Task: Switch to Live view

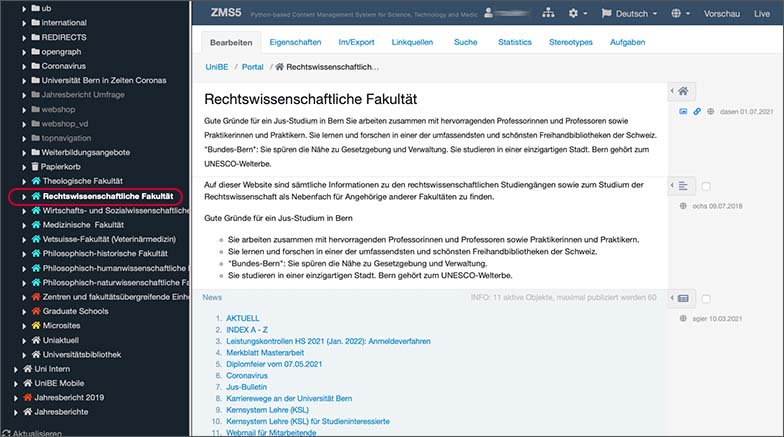Action: [x=762, y=14]
